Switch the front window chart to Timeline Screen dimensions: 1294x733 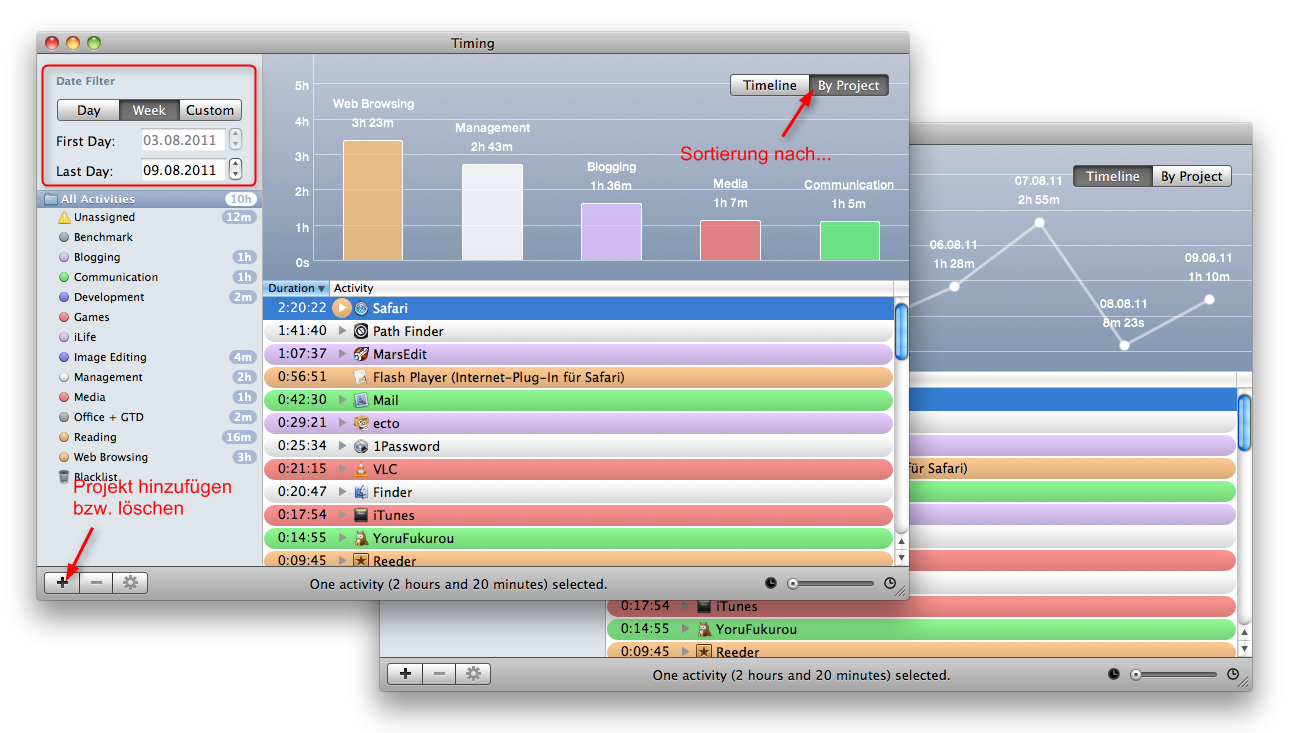(x=769, y=86)
